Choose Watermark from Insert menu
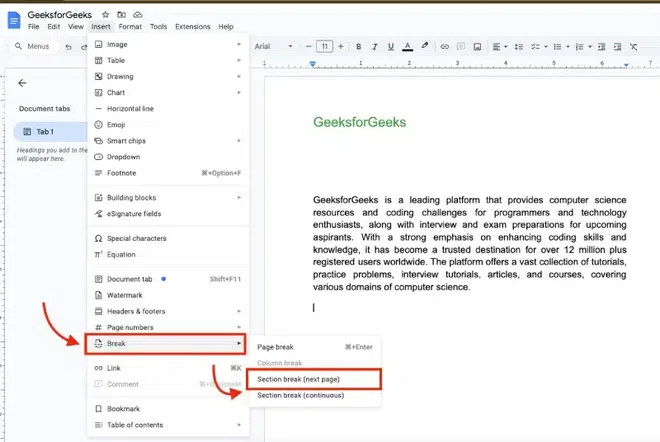Screen dimensions: 660x442 tap(168, 295)
